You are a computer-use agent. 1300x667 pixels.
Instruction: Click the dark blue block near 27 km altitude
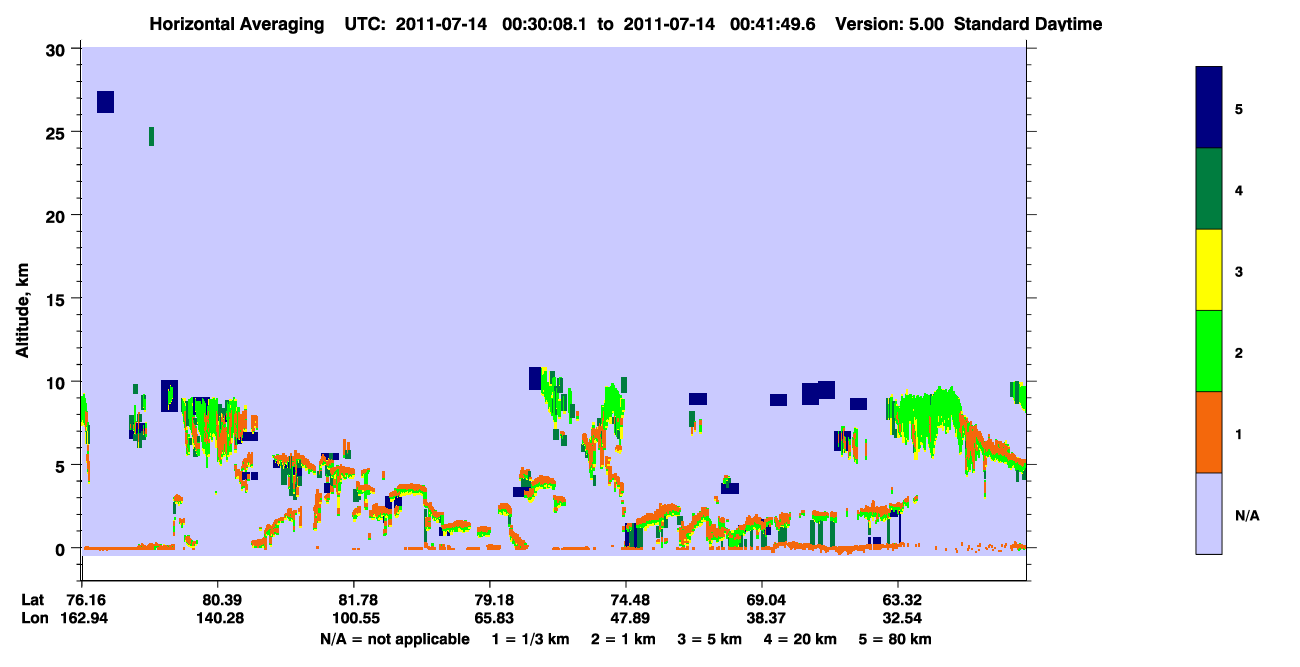(x=105, y=102)
